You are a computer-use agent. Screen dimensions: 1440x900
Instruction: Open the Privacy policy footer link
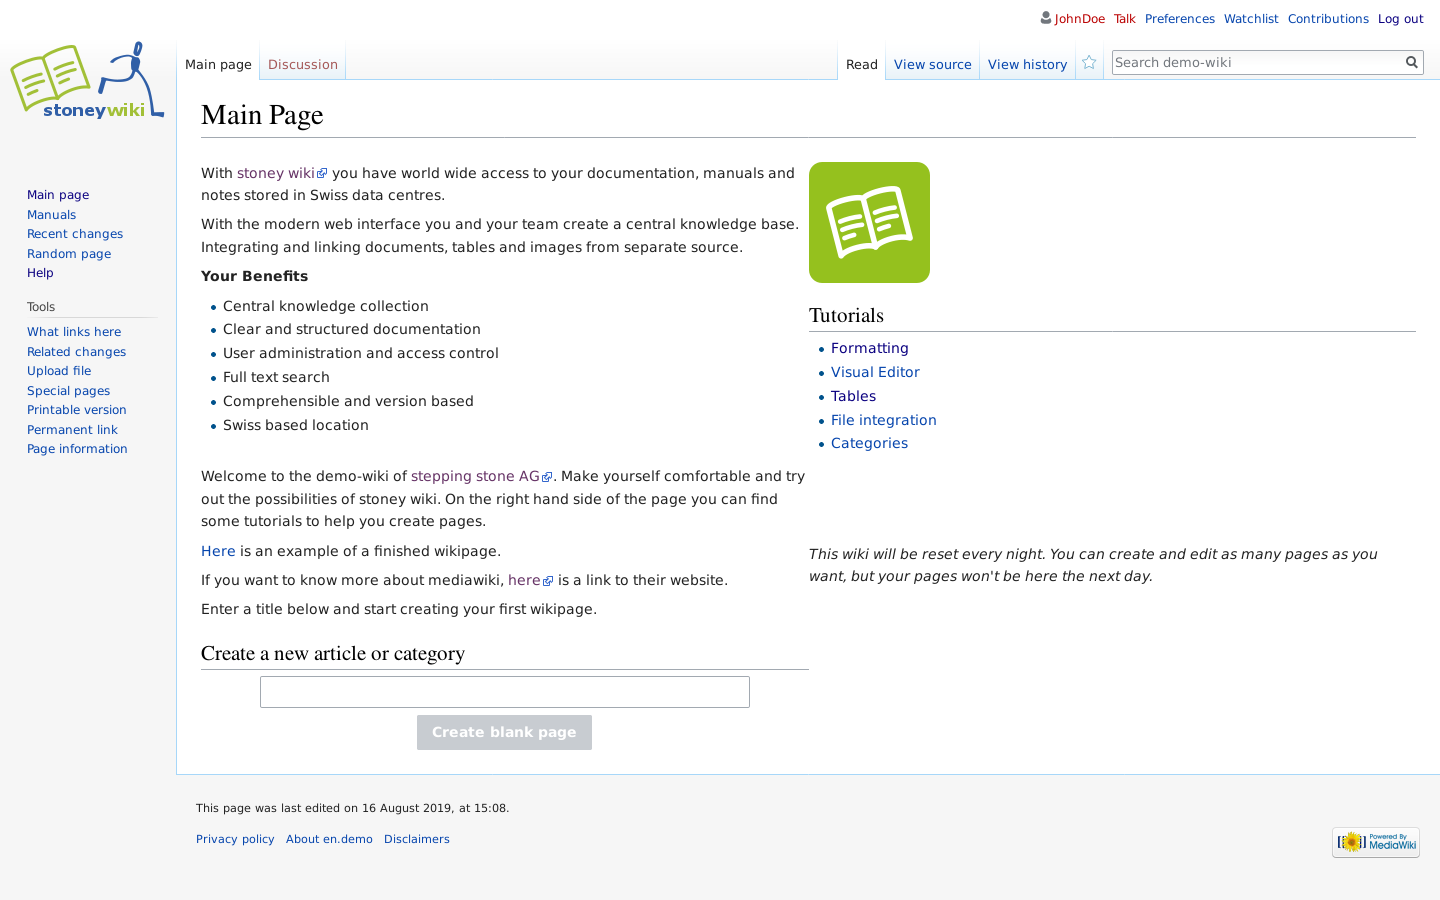(x=235, y=839)
